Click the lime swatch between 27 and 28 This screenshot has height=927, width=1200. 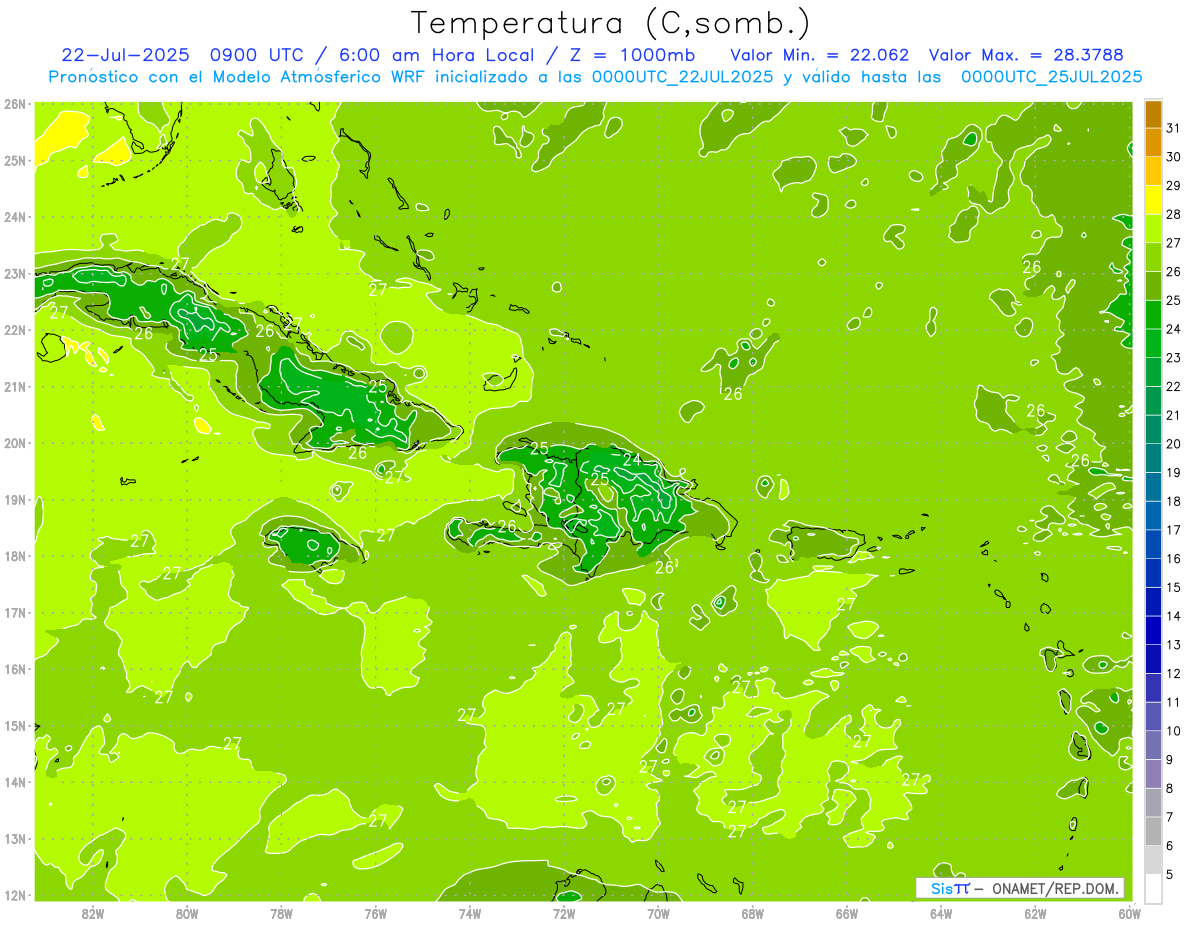1153,228
